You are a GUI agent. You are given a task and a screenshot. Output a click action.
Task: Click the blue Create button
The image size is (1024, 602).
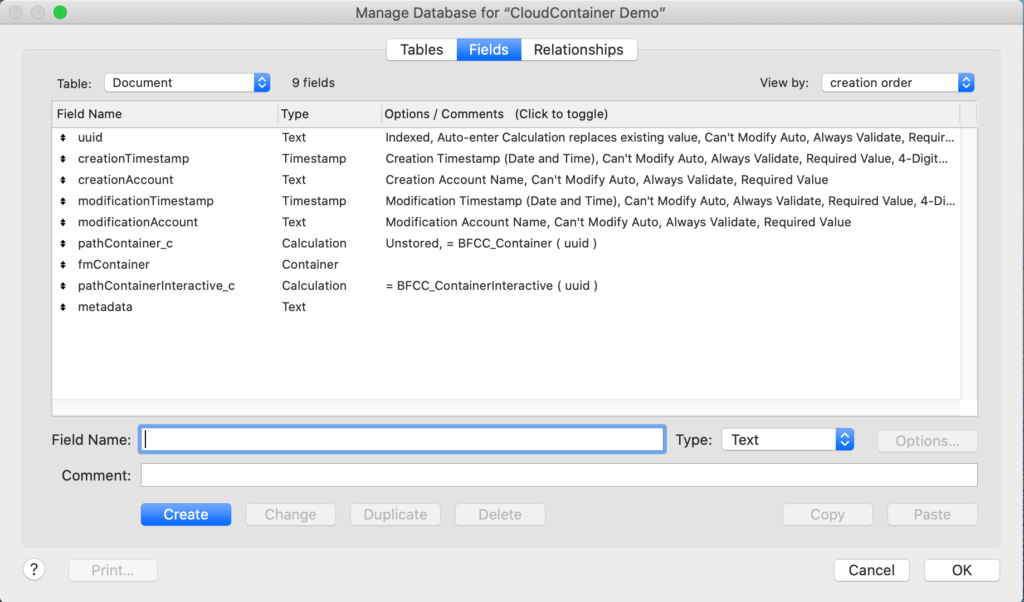pos(186,515)
